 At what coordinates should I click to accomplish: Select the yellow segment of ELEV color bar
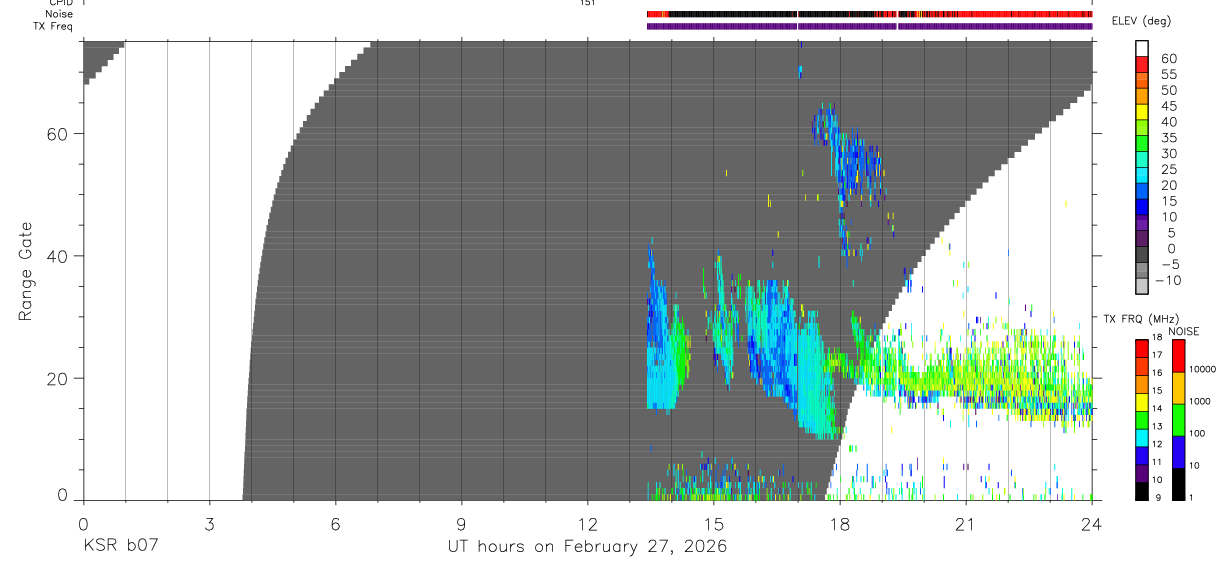point(1142,111)
